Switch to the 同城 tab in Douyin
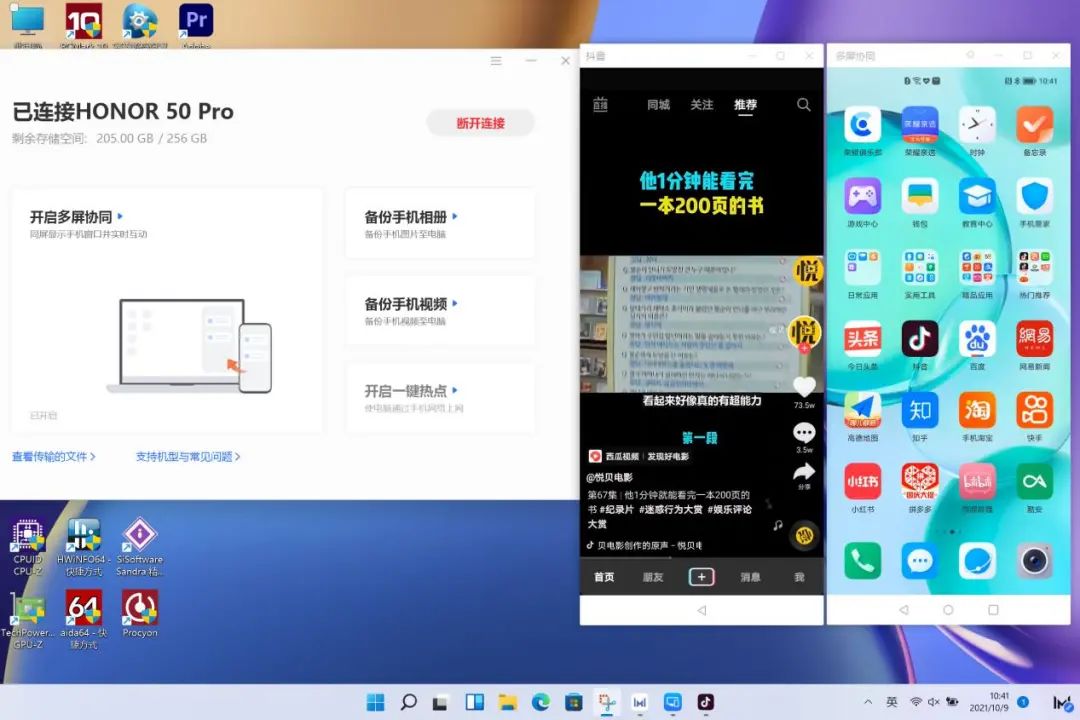 coord(658,105)
